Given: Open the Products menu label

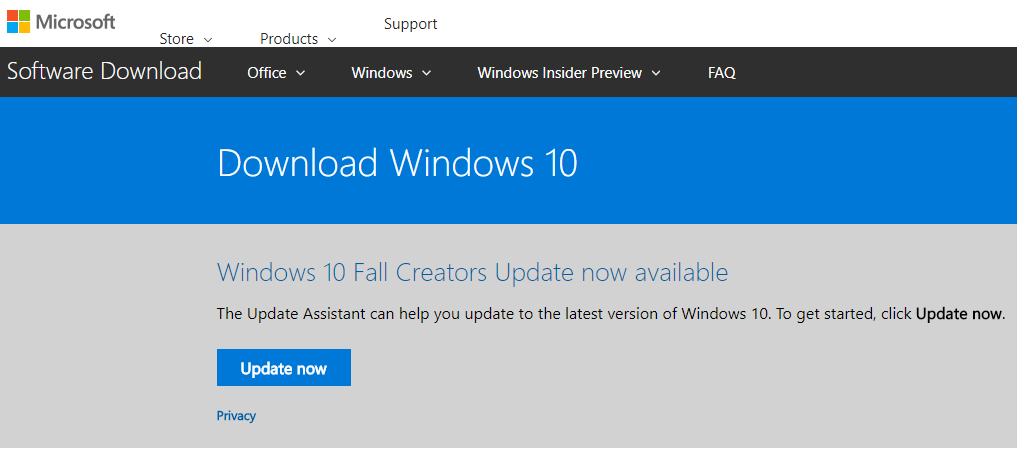Looking at the screenshot, I should point(288,39).
